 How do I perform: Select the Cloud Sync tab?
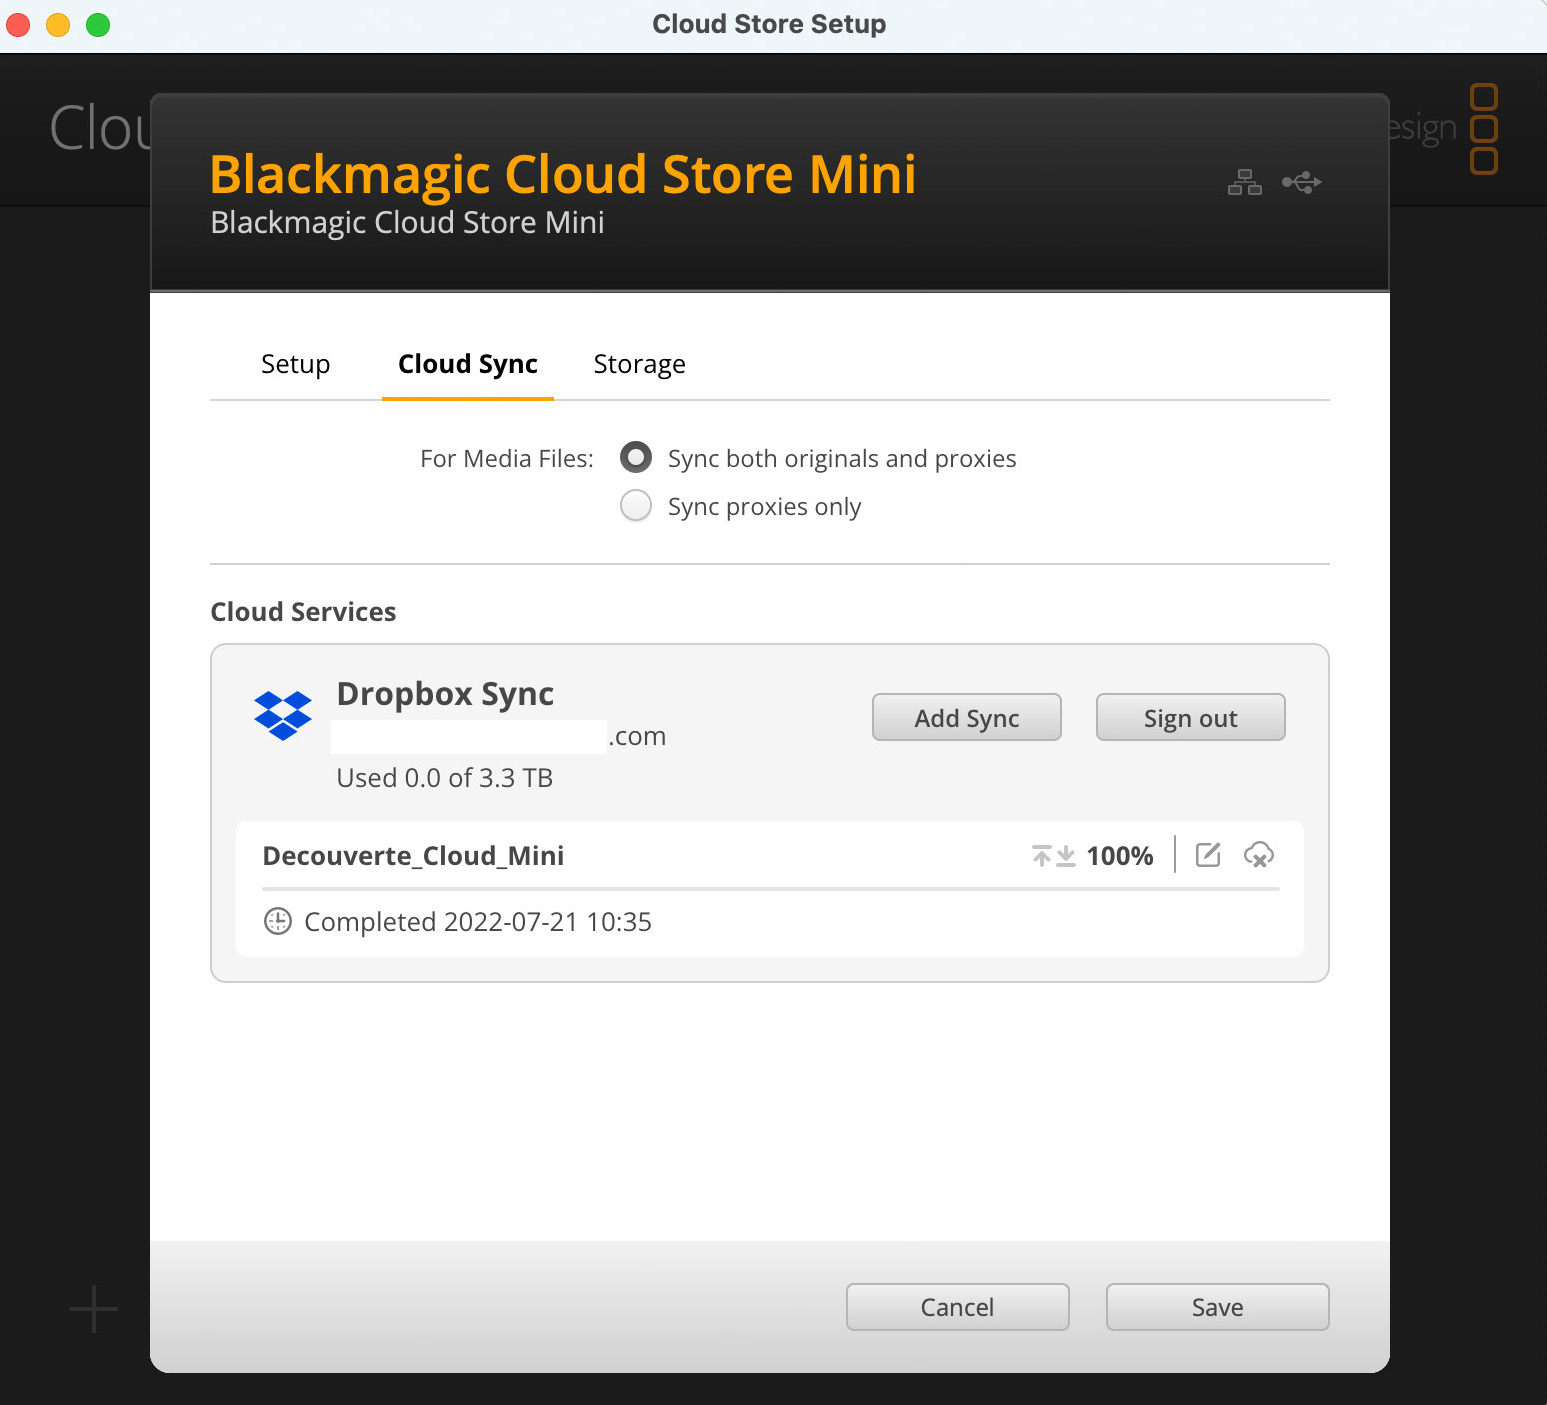467,364
